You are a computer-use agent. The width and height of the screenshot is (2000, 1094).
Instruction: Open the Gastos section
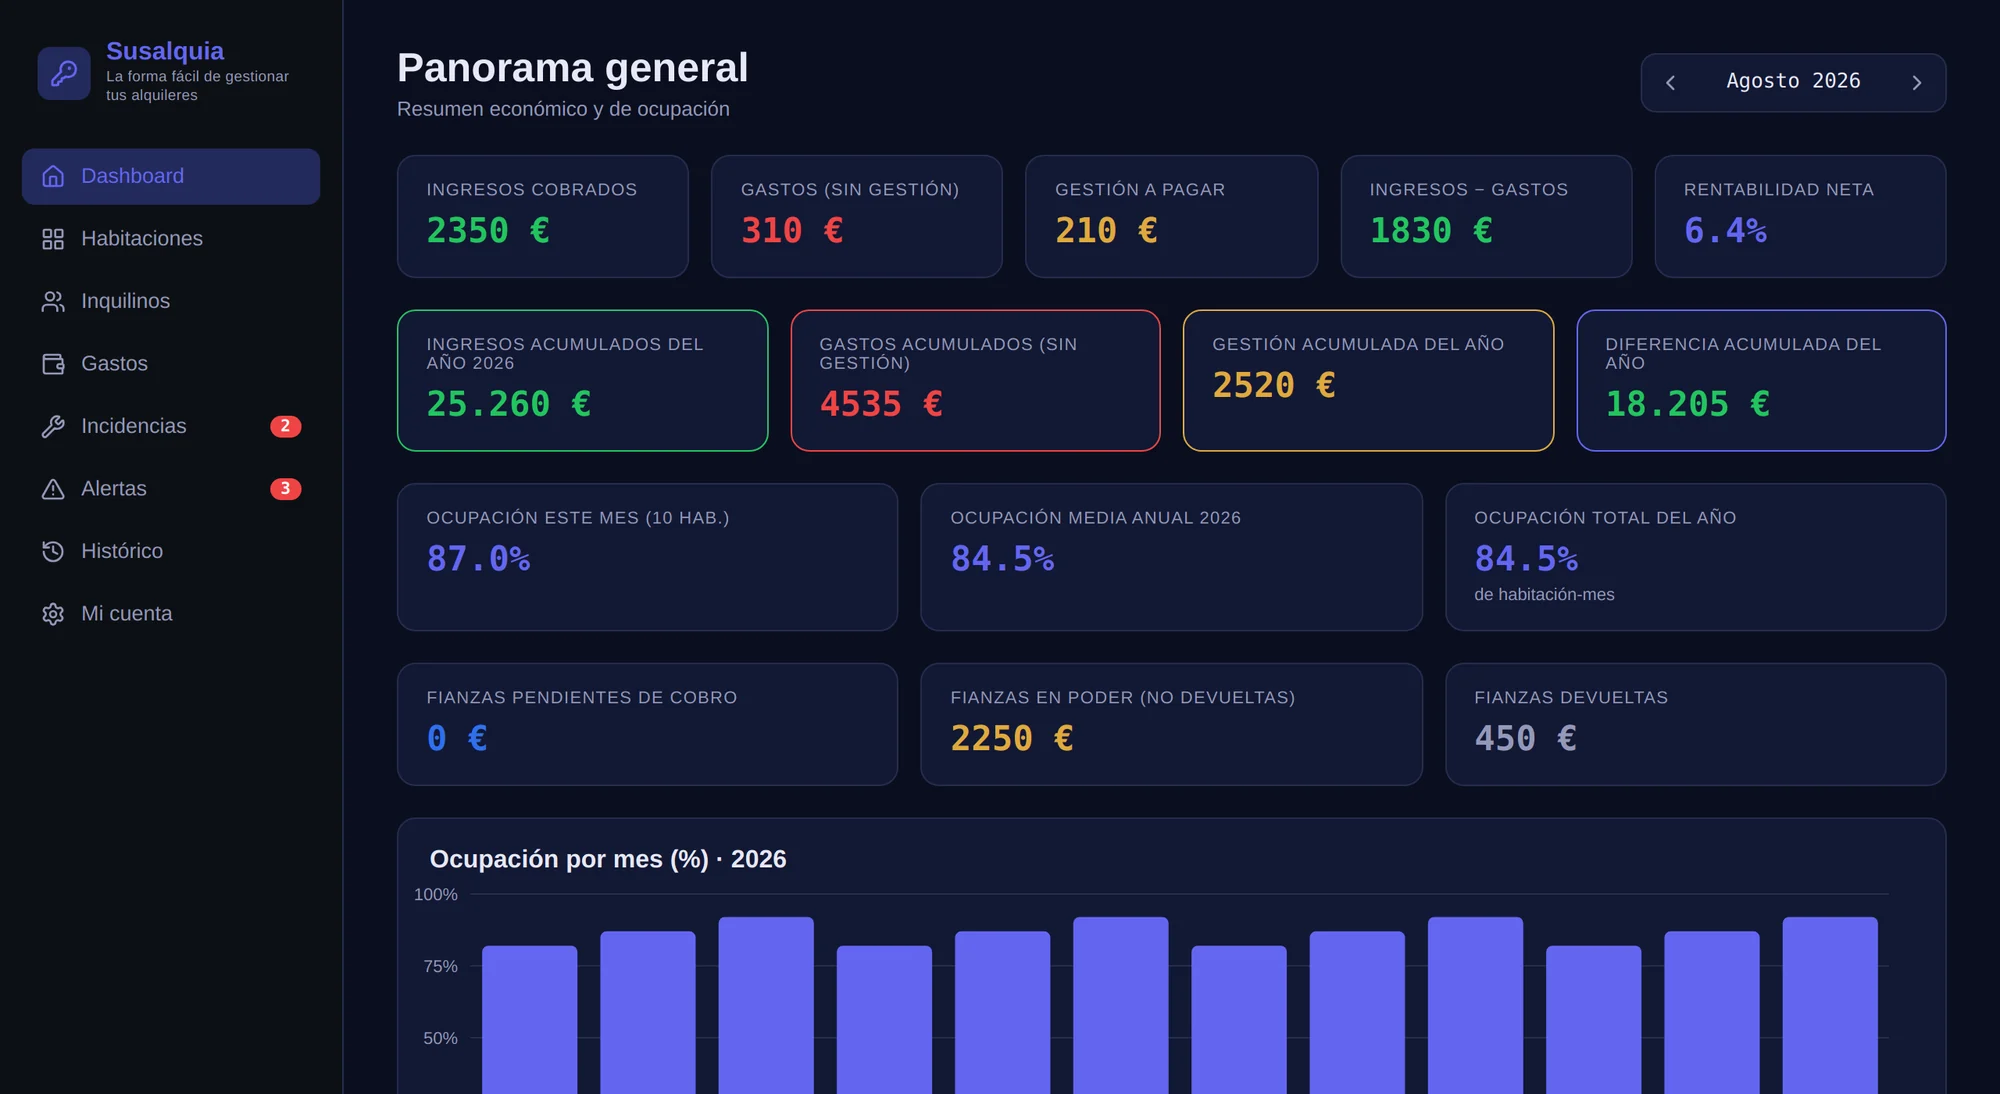tap(171, 364)
